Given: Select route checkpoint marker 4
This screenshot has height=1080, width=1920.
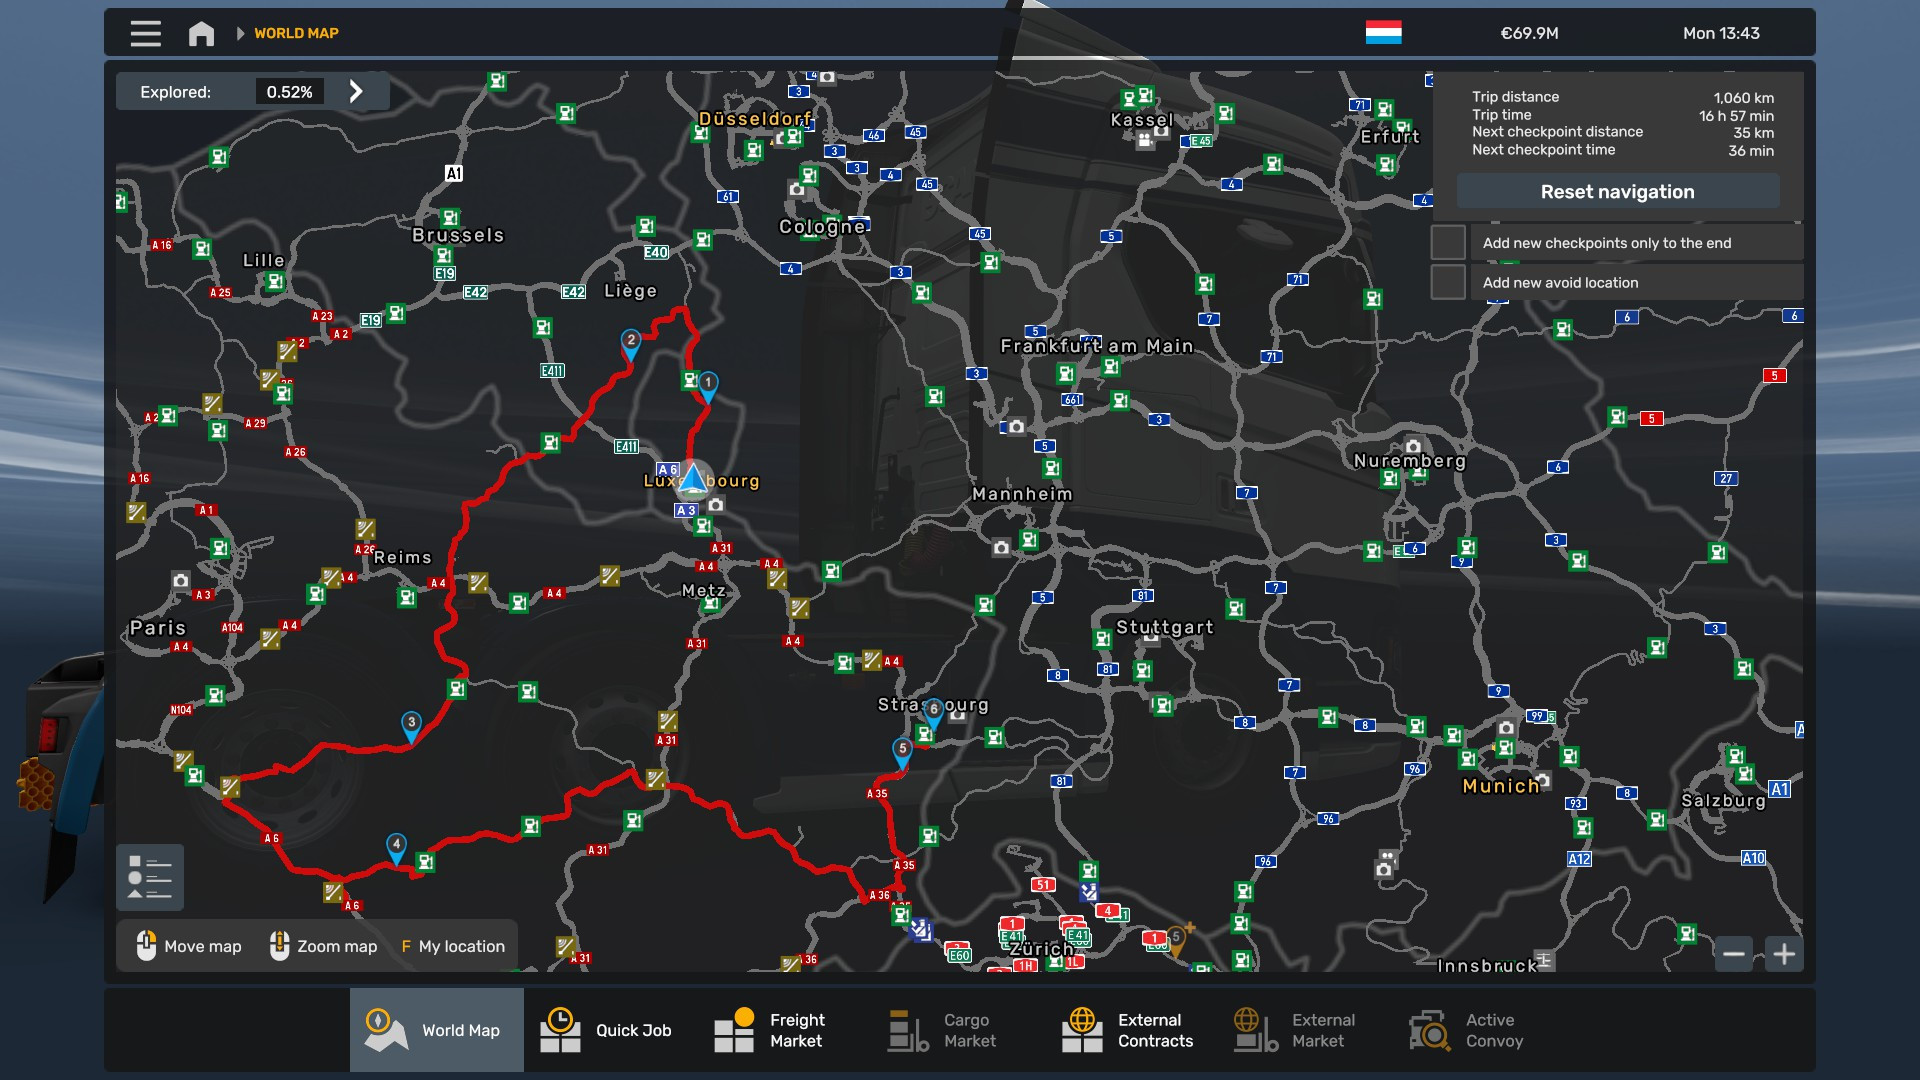Looking at the screenshot, I should pos(396,847).
